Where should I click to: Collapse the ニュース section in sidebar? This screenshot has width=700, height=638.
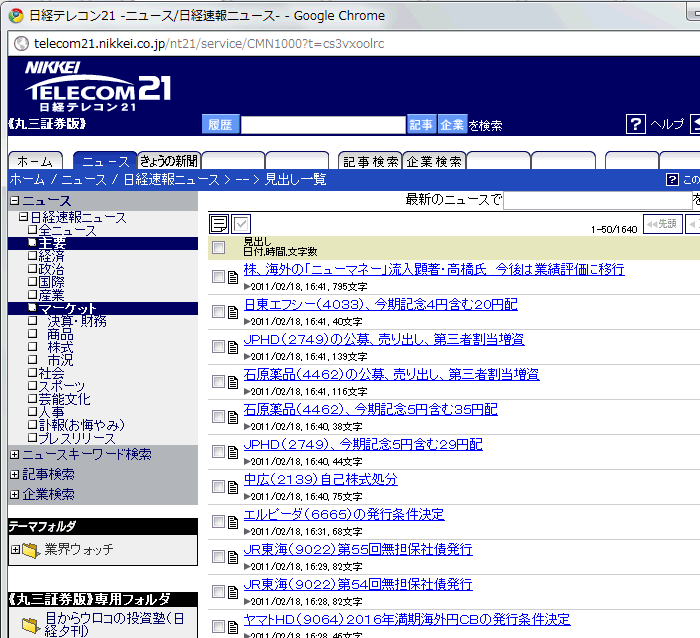pyautogui.click(x=15, y=201)
